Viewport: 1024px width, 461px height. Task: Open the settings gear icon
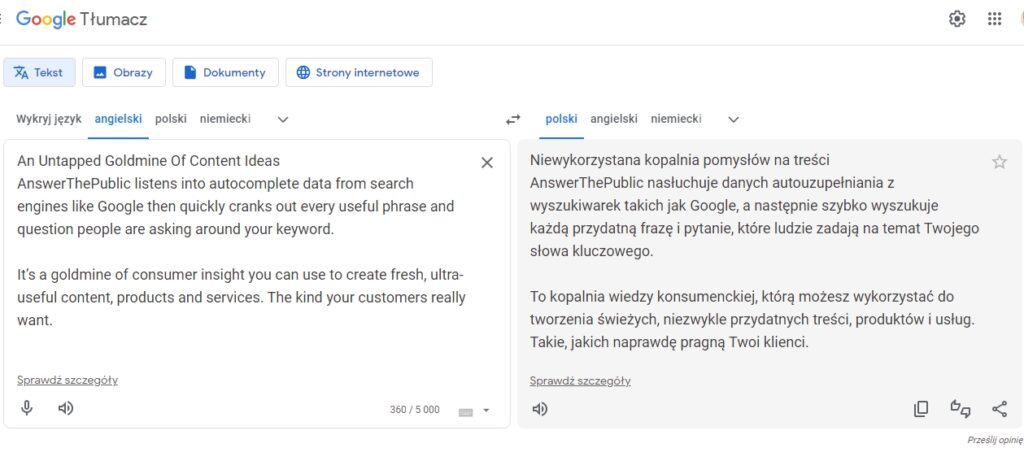click(957, 19)
